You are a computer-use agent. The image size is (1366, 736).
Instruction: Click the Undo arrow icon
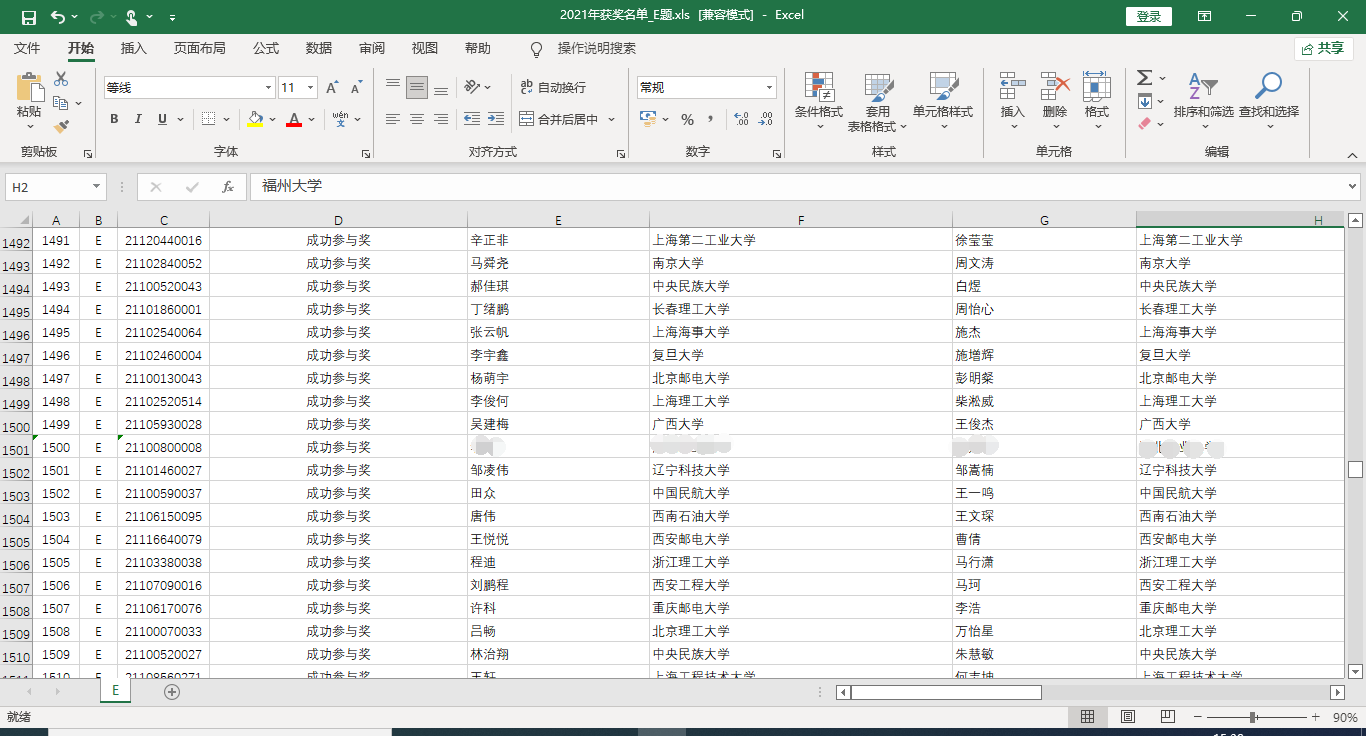58,17
